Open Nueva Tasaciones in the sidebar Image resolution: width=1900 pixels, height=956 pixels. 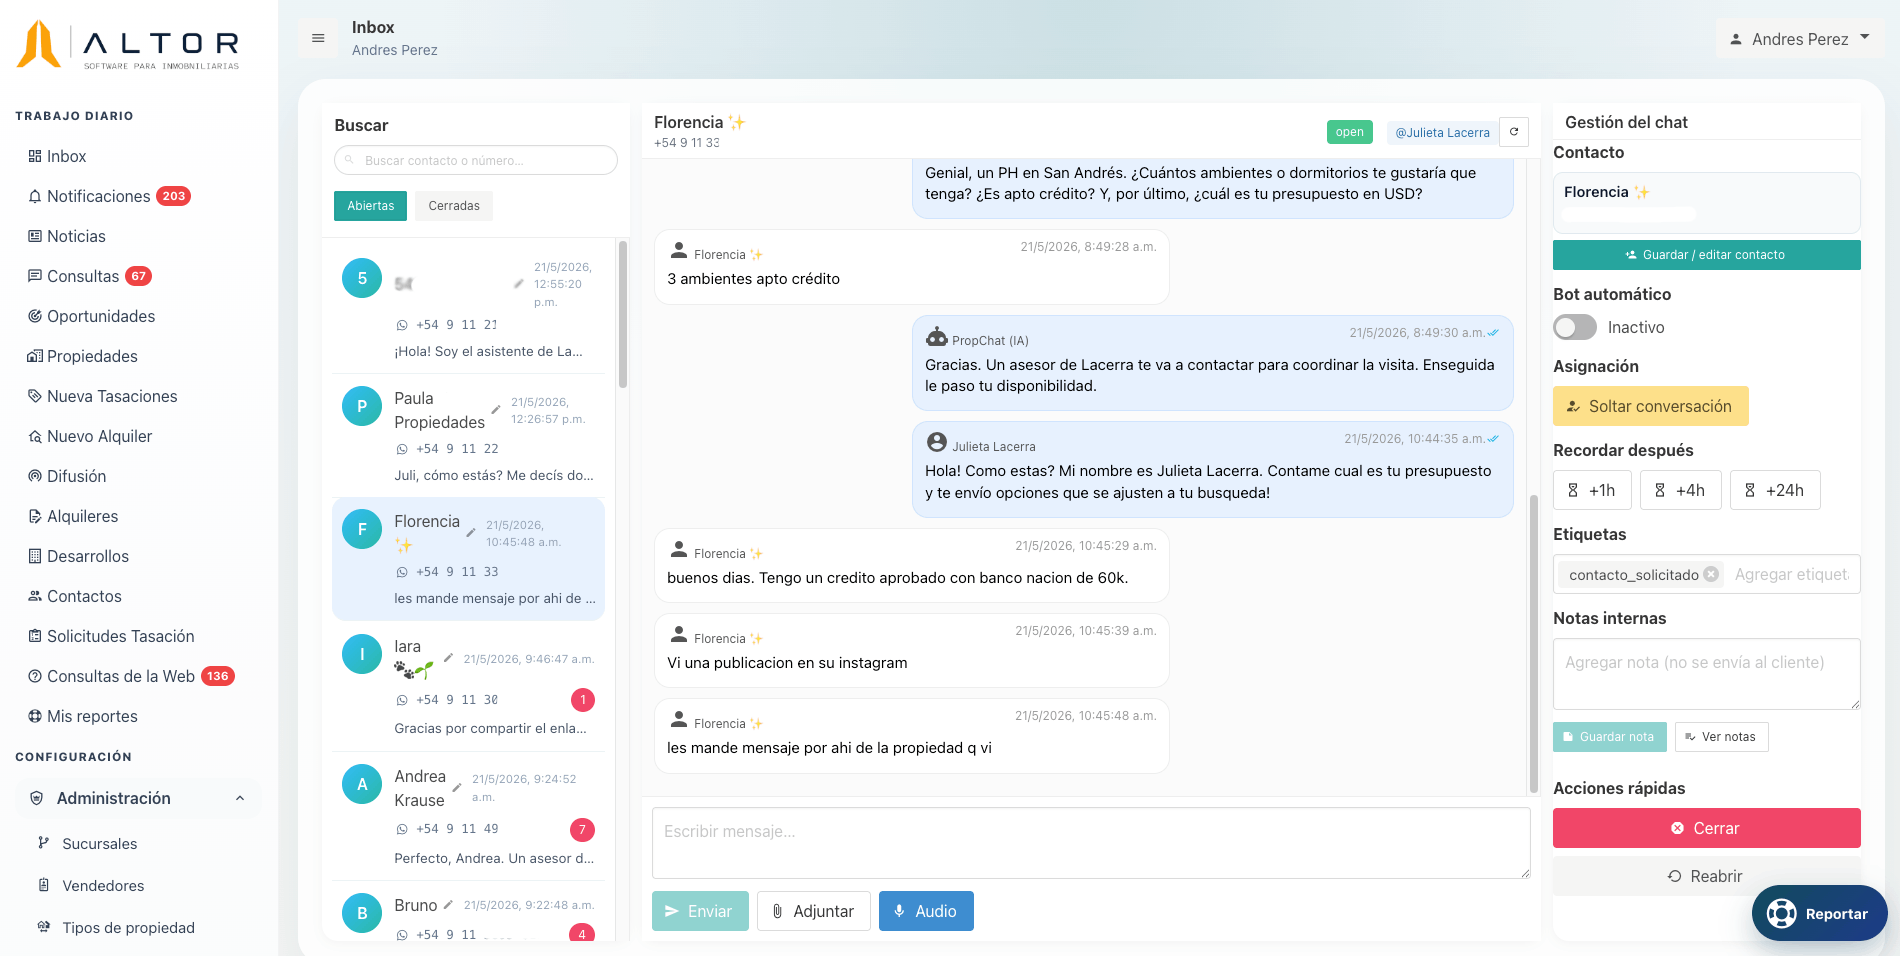tap(103, 396)
